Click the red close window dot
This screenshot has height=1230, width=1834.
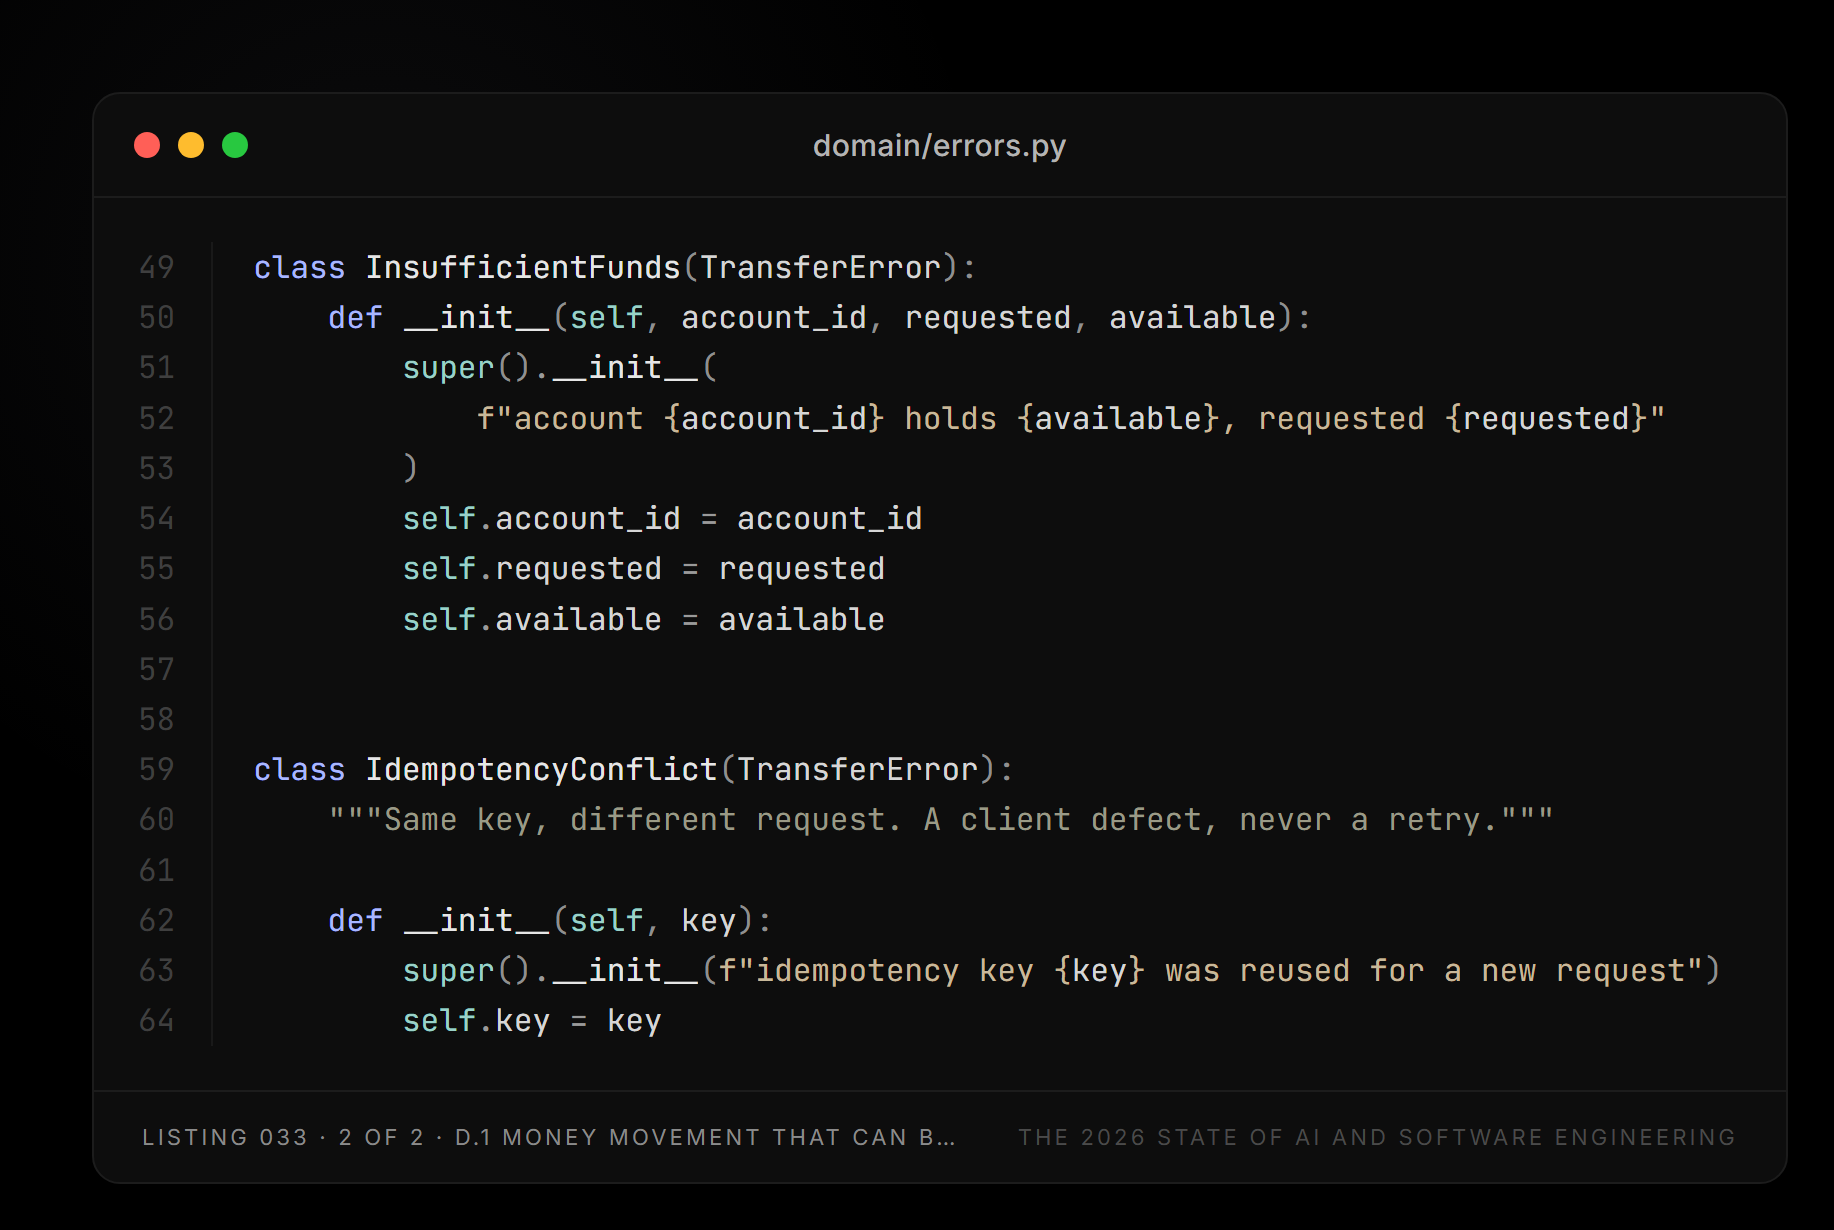click(147, 145)
